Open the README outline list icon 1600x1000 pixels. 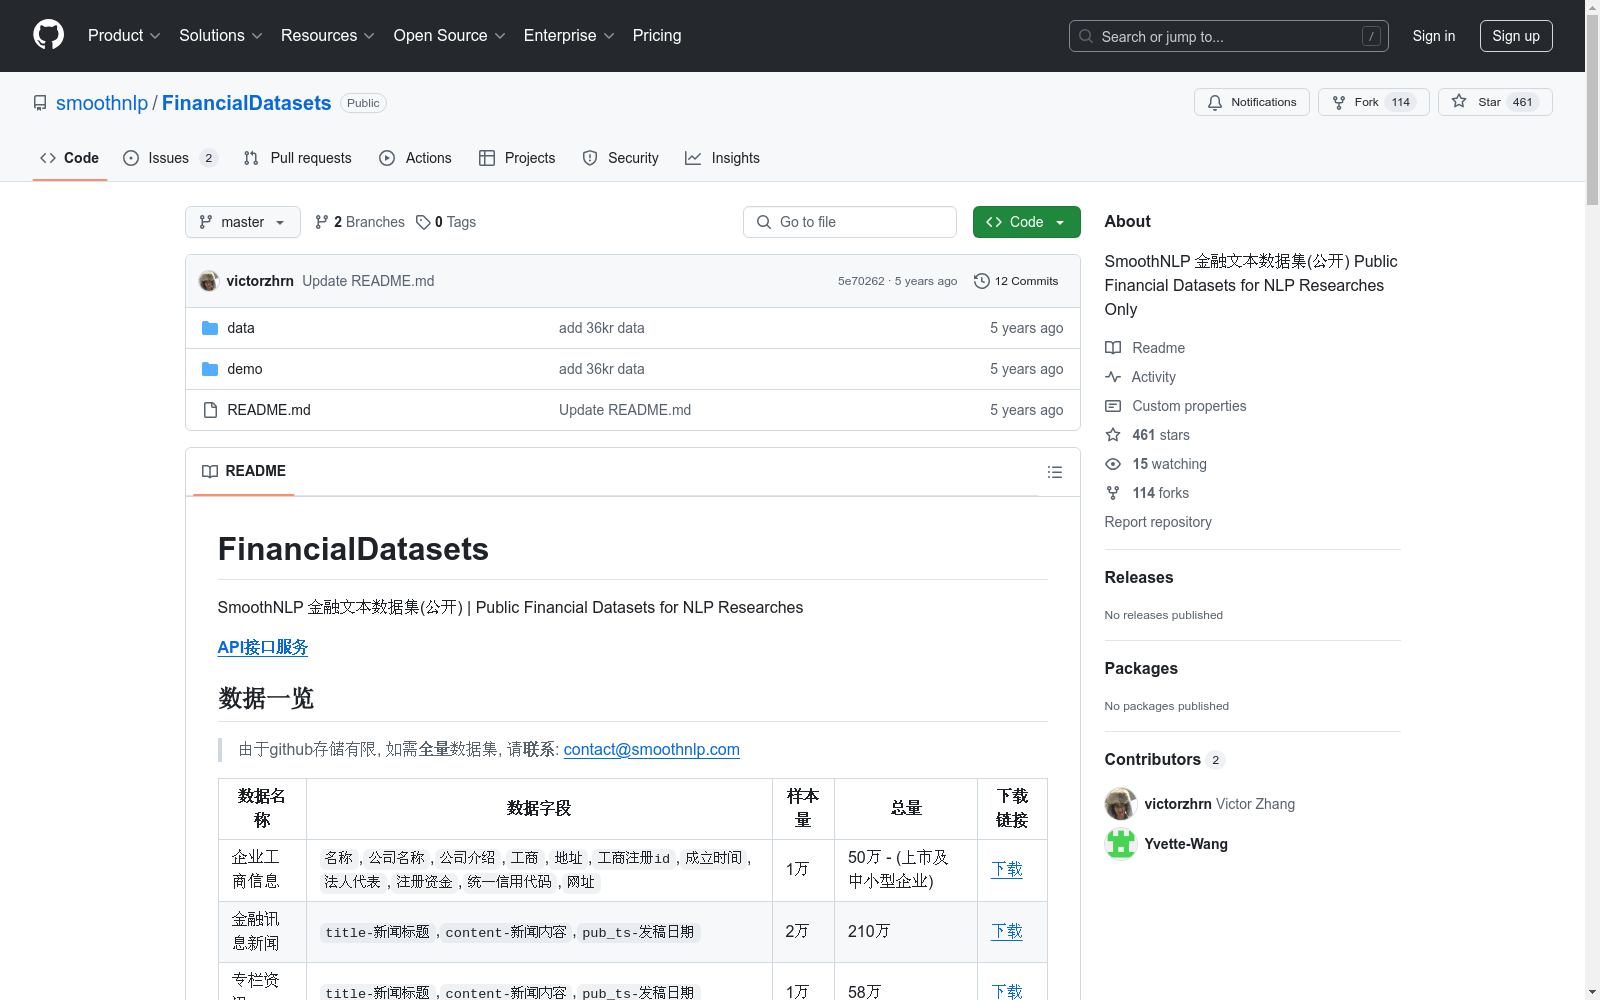coord(1055,472)
